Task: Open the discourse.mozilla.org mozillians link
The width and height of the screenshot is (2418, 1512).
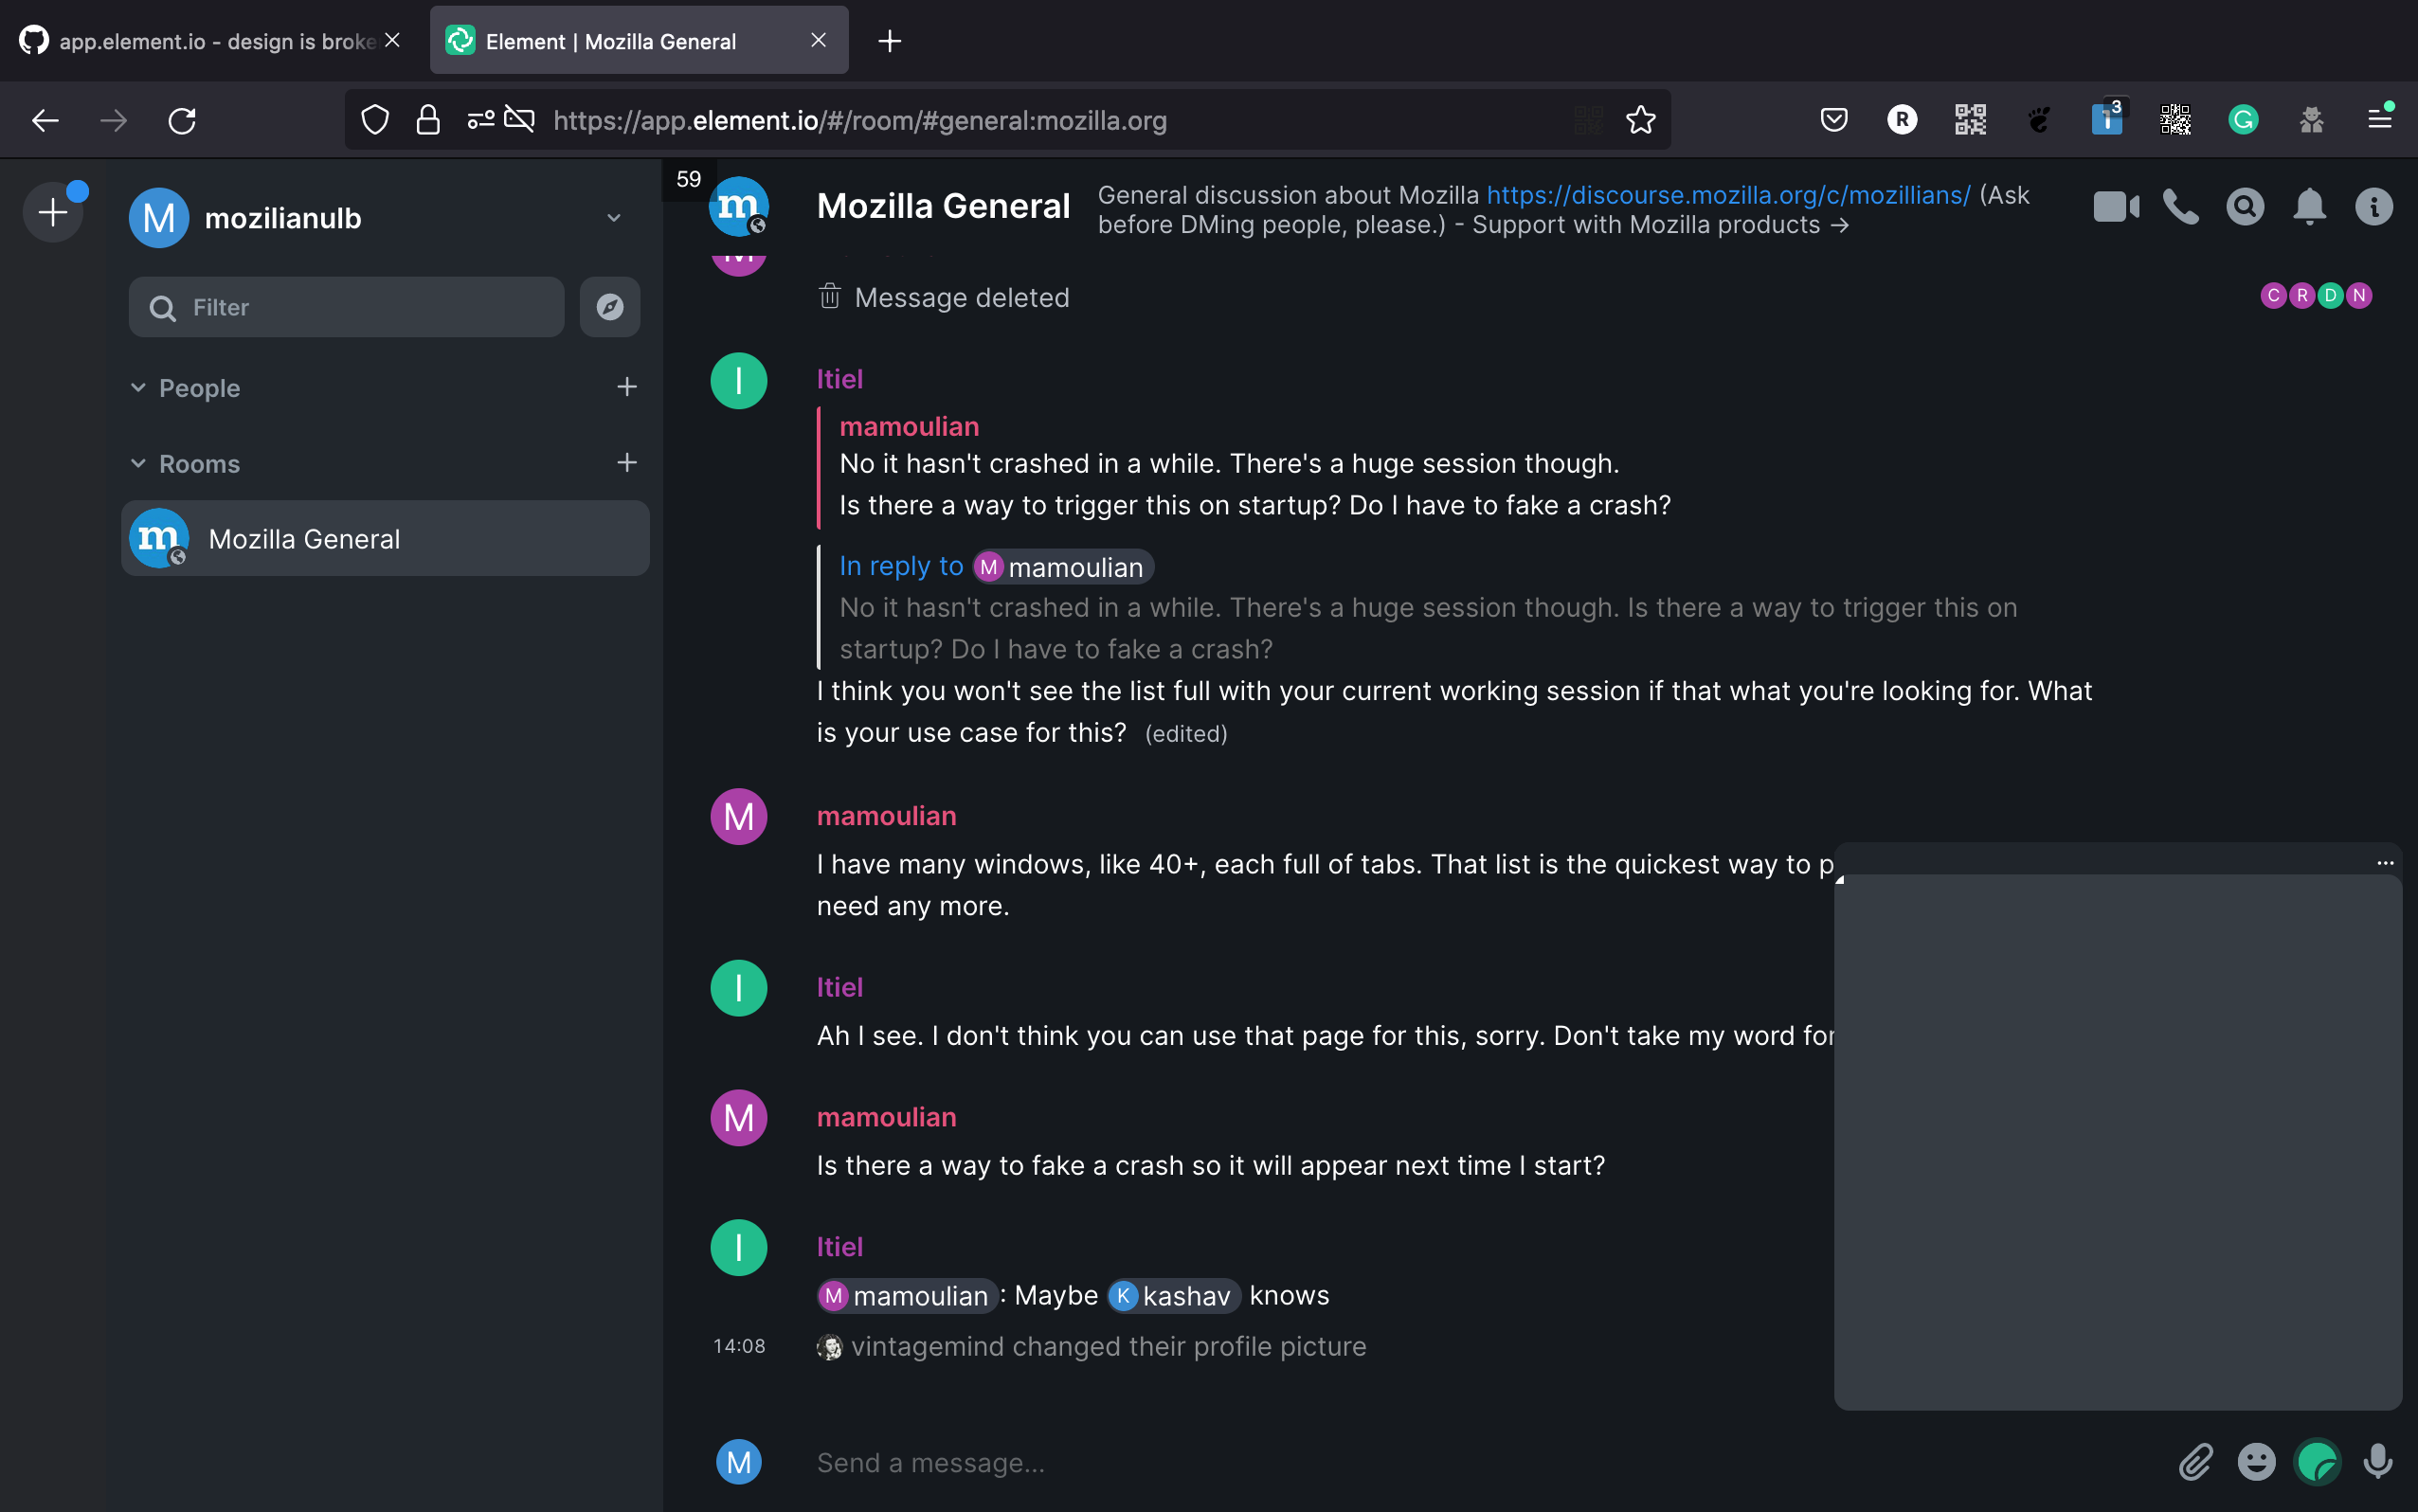Action: (x=1728, y=195)
